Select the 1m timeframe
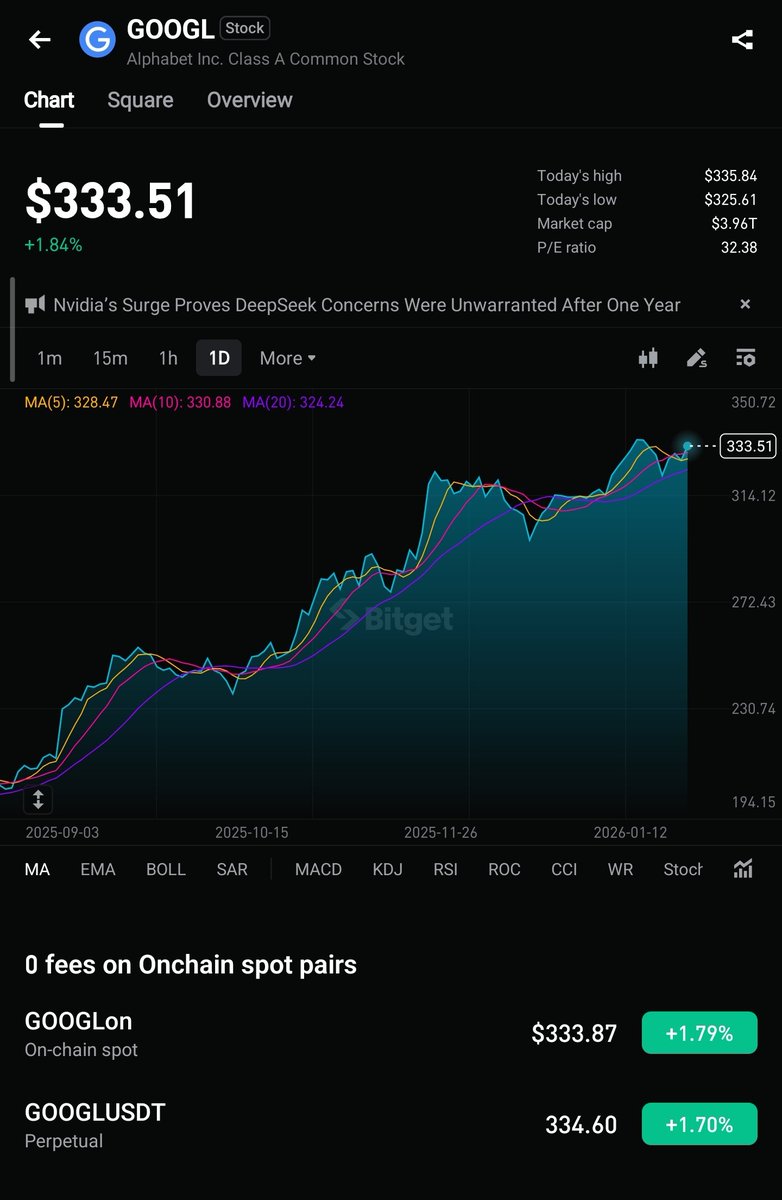782x1200 pixels. [x=49, y=358]
